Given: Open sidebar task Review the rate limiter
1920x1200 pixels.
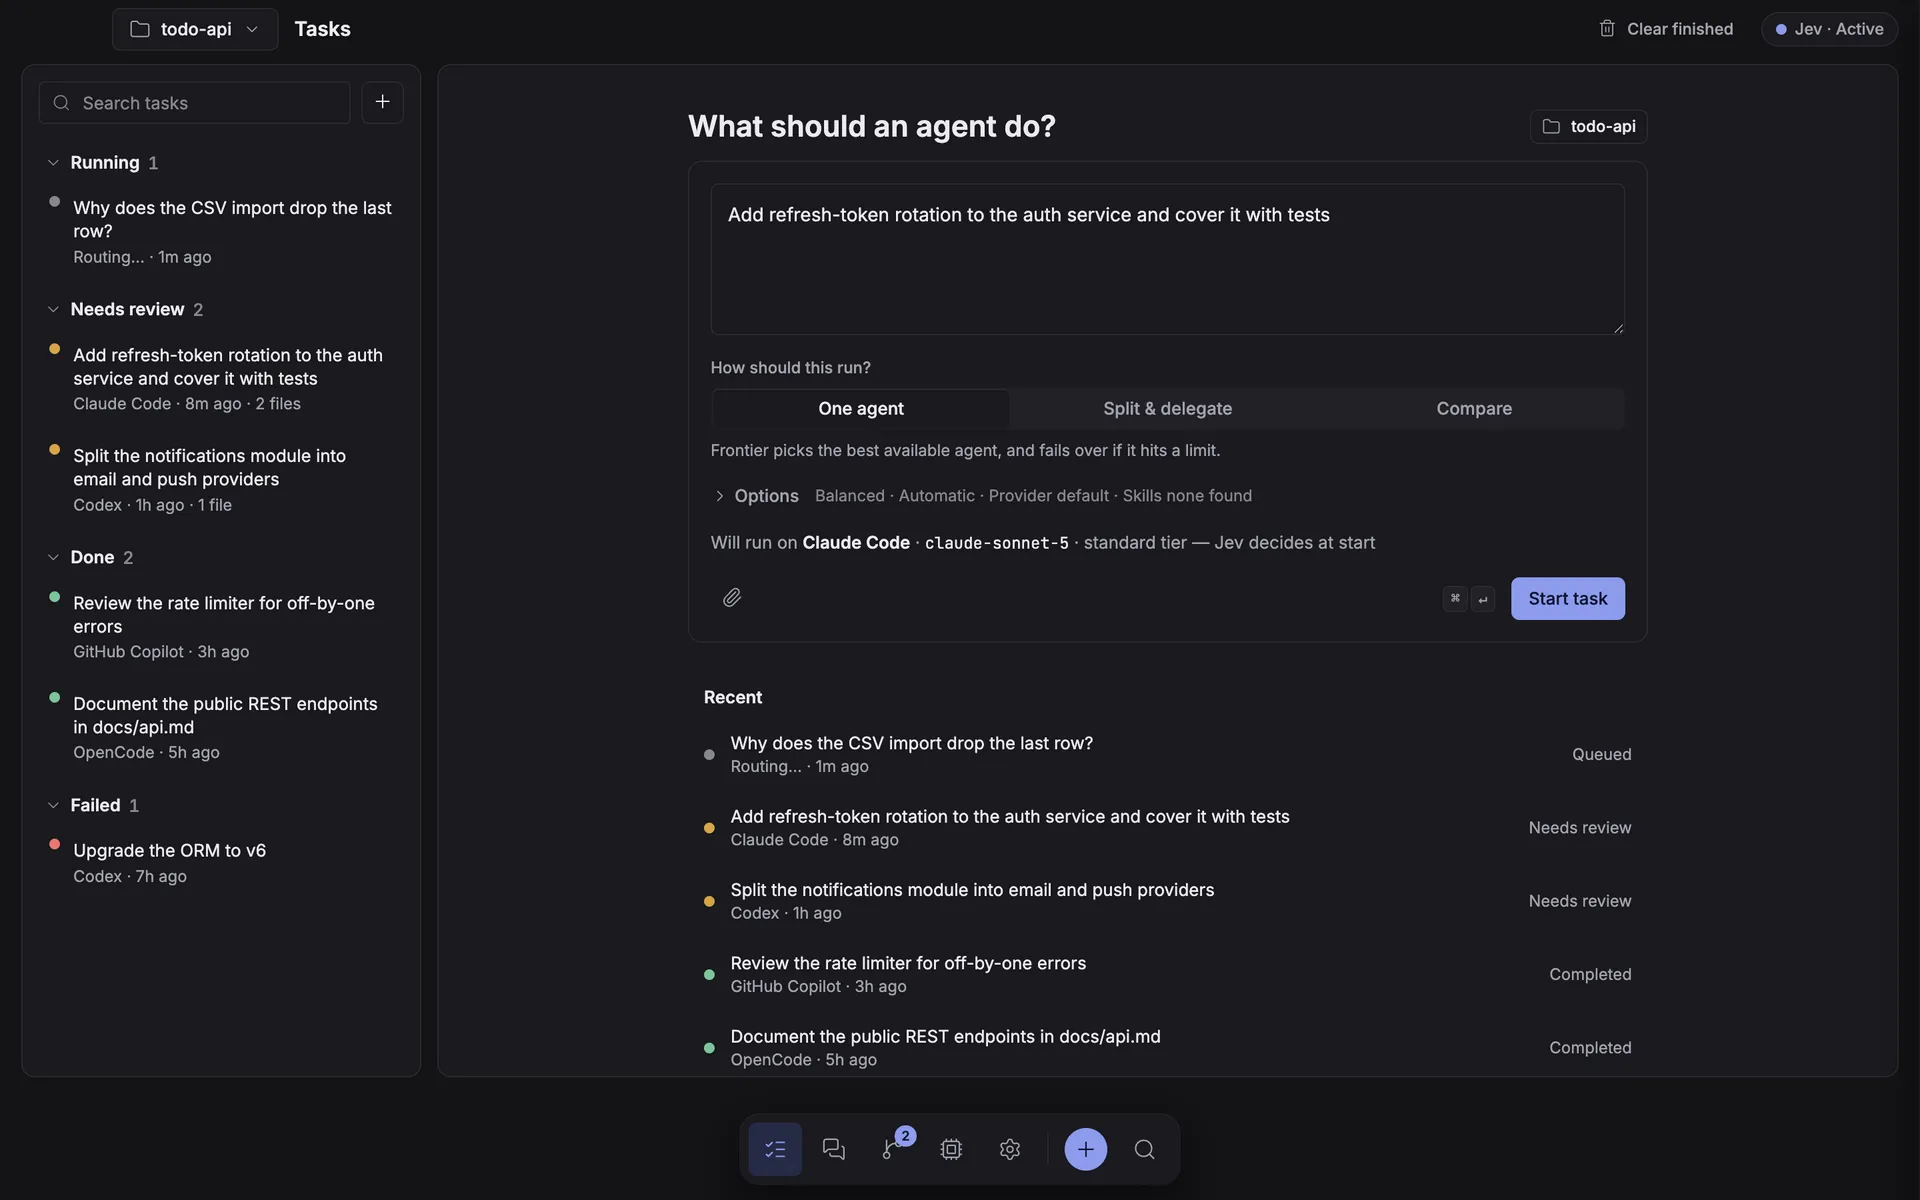Looking at the screenshot, I should [221, 626].
